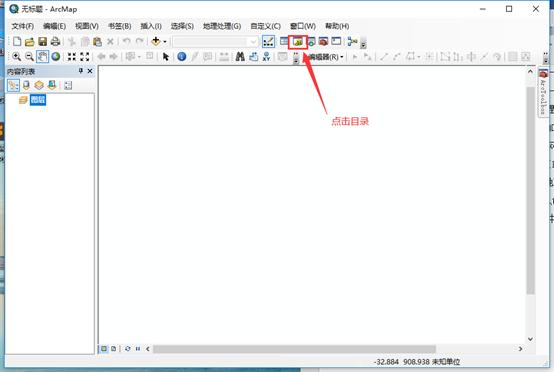Click the Print icon
Screen dimensions: 554x372
click(x=55, y=42)
